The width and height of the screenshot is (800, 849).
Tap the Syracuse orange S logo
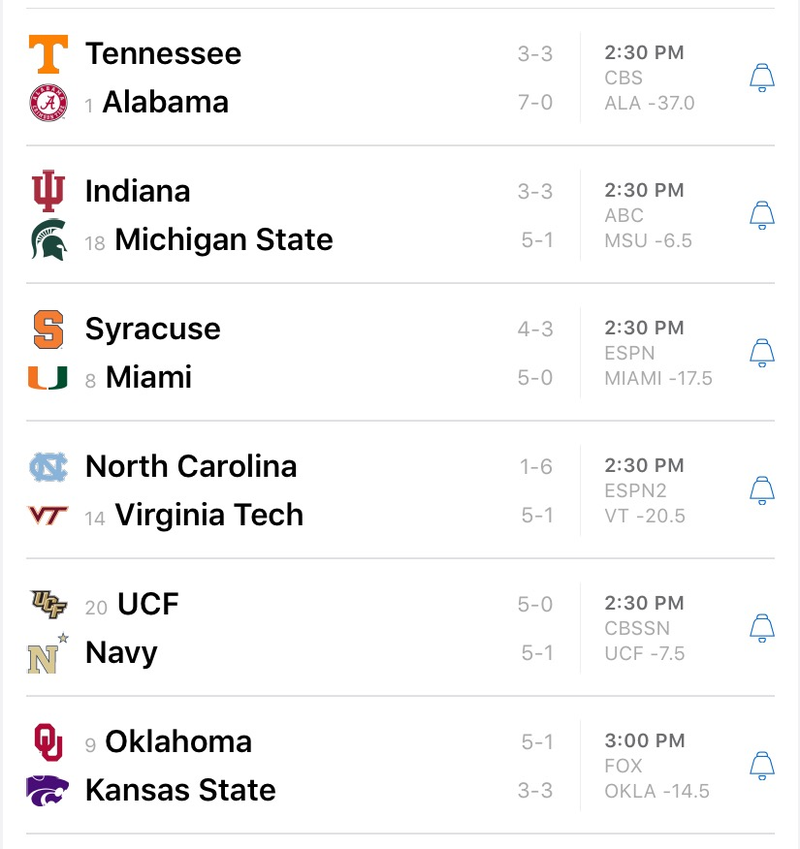click(48, 329)
